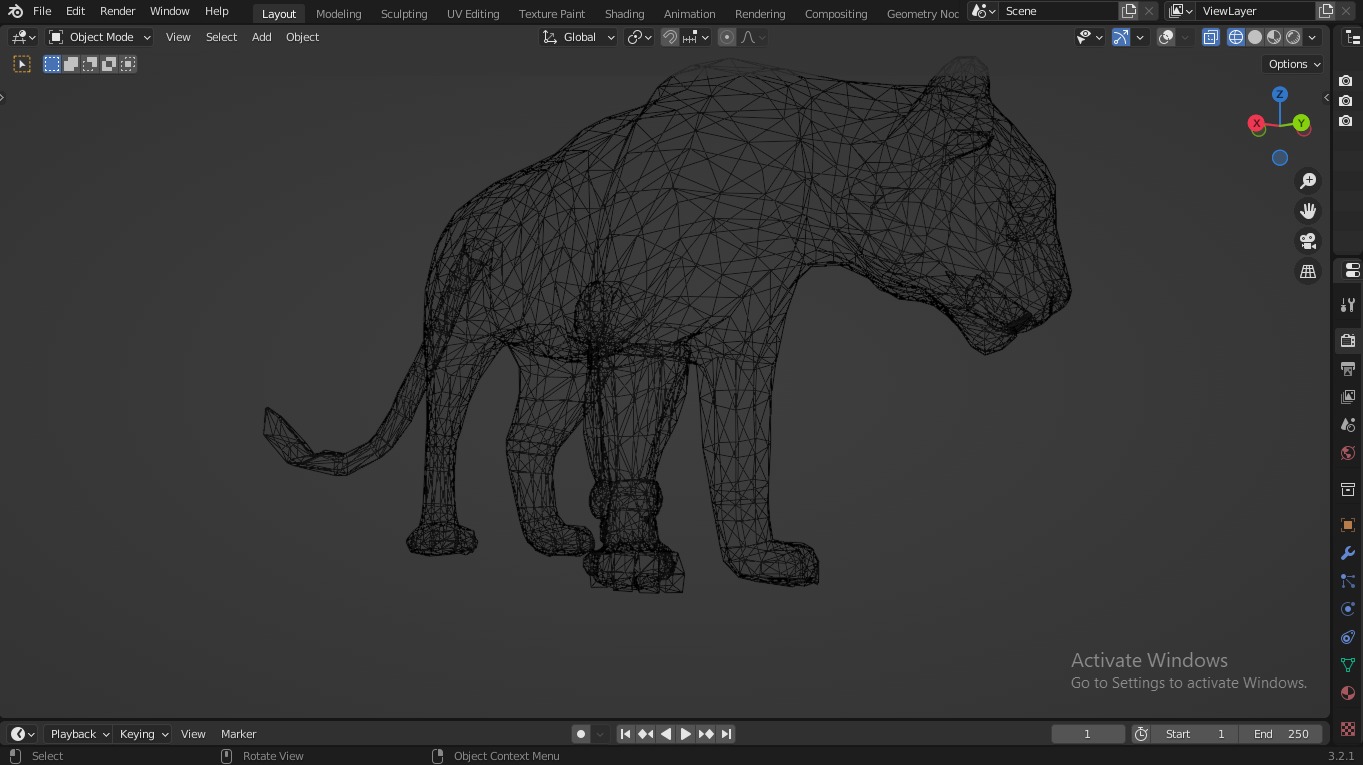This screenshot has height=765, width=1363.
Task: Choose the Set new selection mode icon
Action: click(52, 64)
